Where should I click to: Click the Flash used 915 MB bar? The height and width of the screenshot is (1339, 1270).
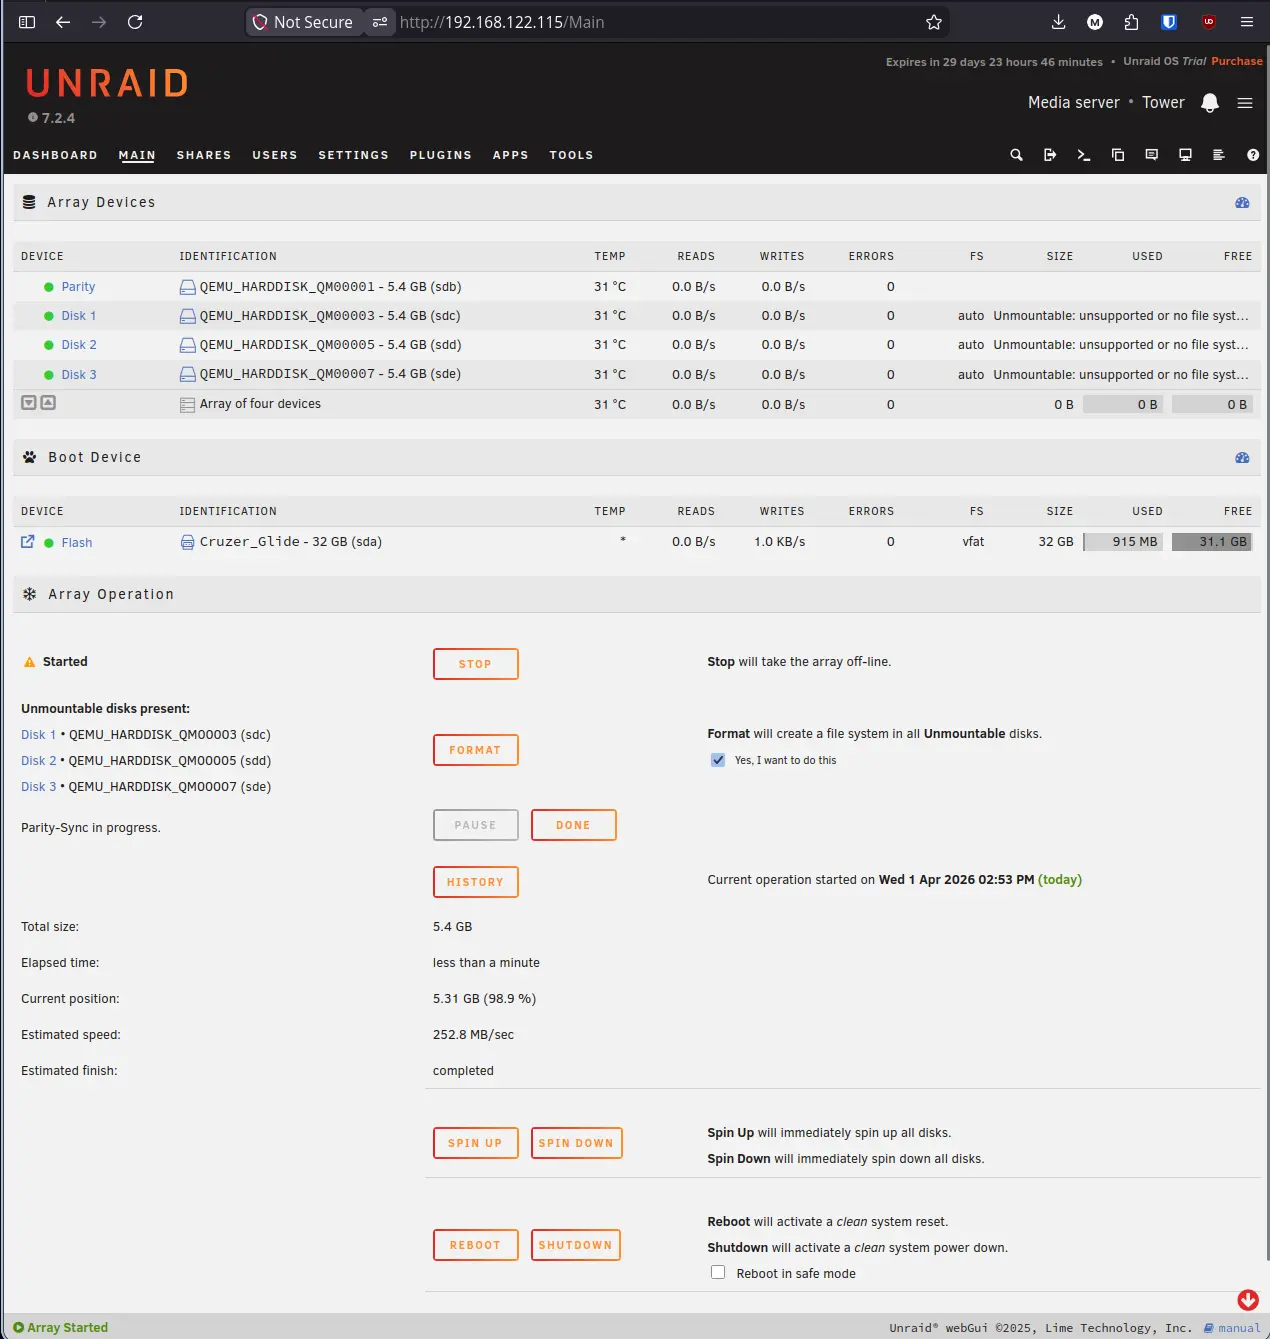(x=1123, y=542)
